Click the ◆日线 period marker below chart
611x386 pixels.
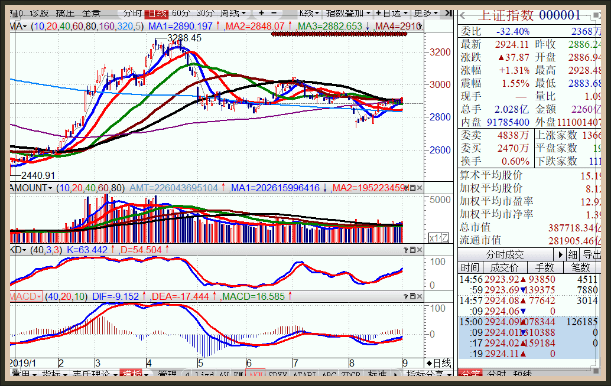pyautogui.click(x=438, y=363)
